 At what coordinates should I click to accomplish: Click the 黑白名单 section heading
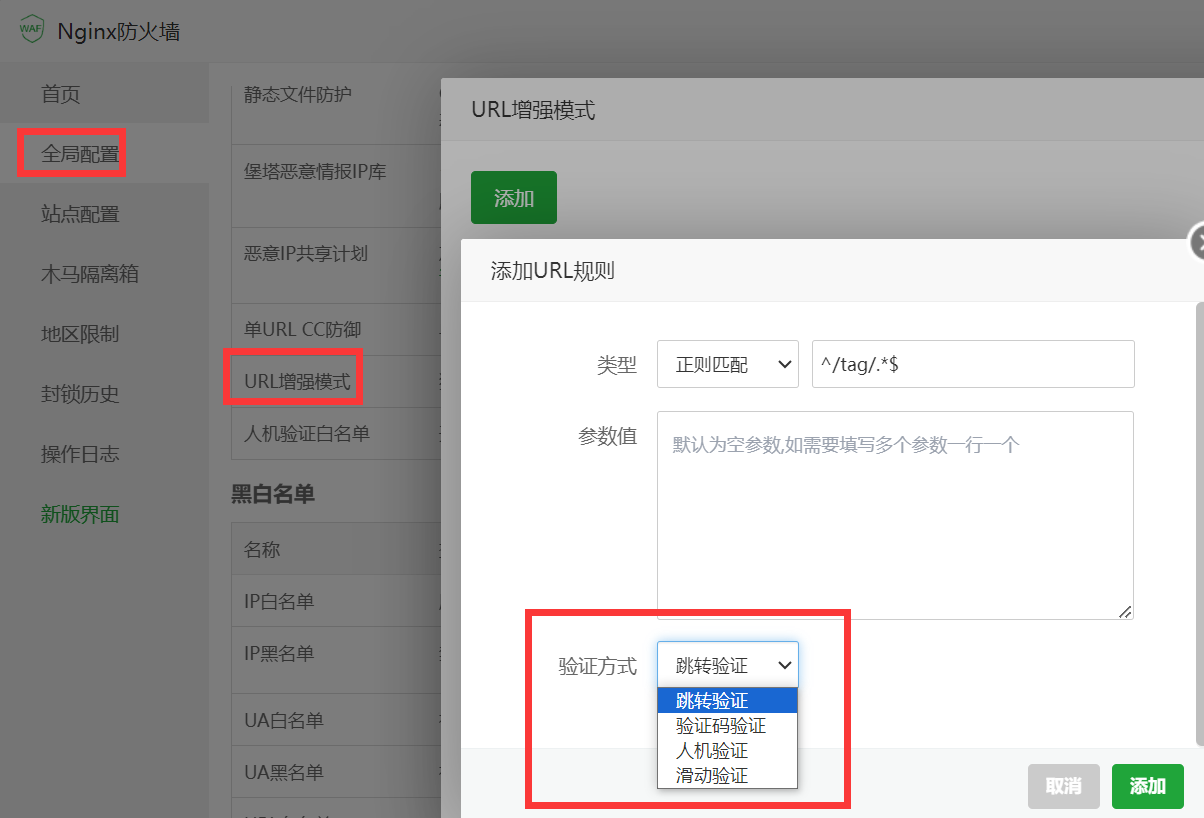pyautogui.click(x=273, y=493)
